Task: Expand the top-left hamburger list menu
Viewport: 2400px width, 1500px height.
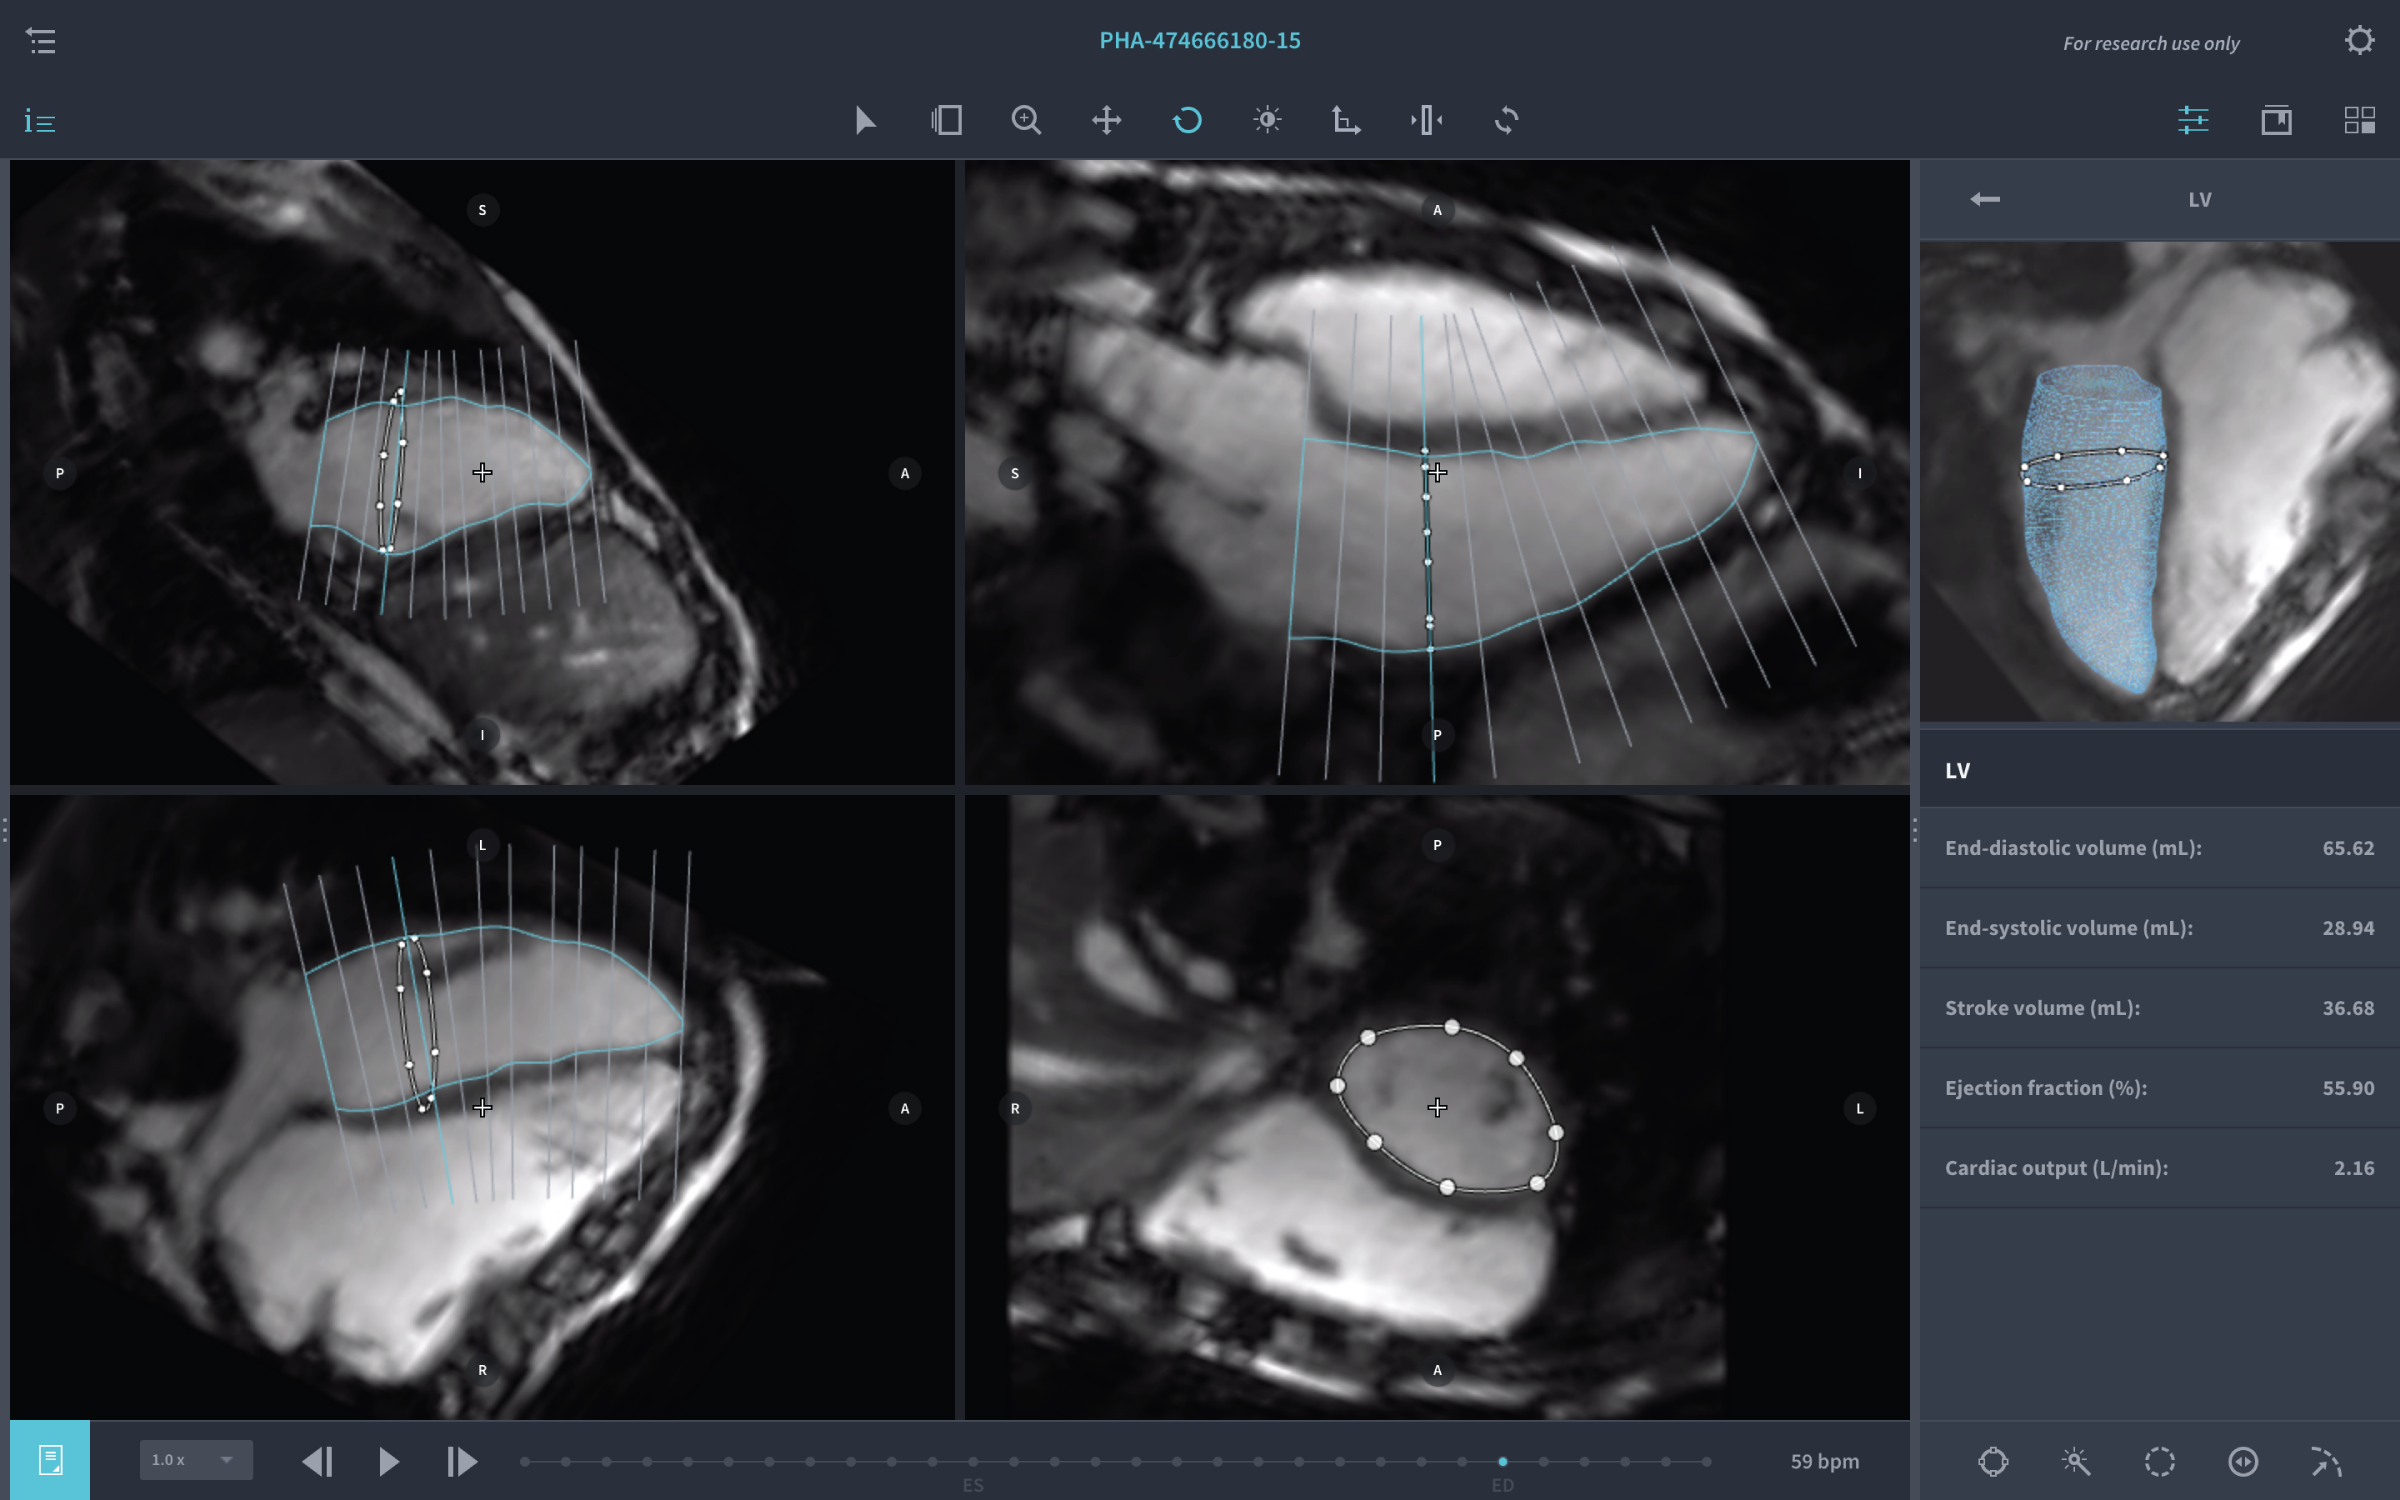Action: click(x=41, y=41)
